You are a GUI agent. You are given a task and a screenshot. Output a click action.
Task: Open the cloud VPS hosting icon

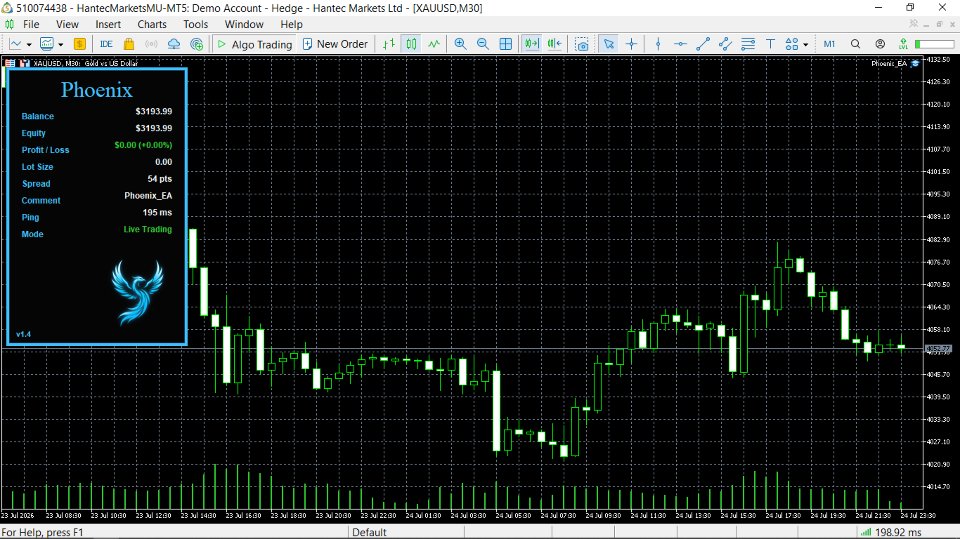pos(174,44)
